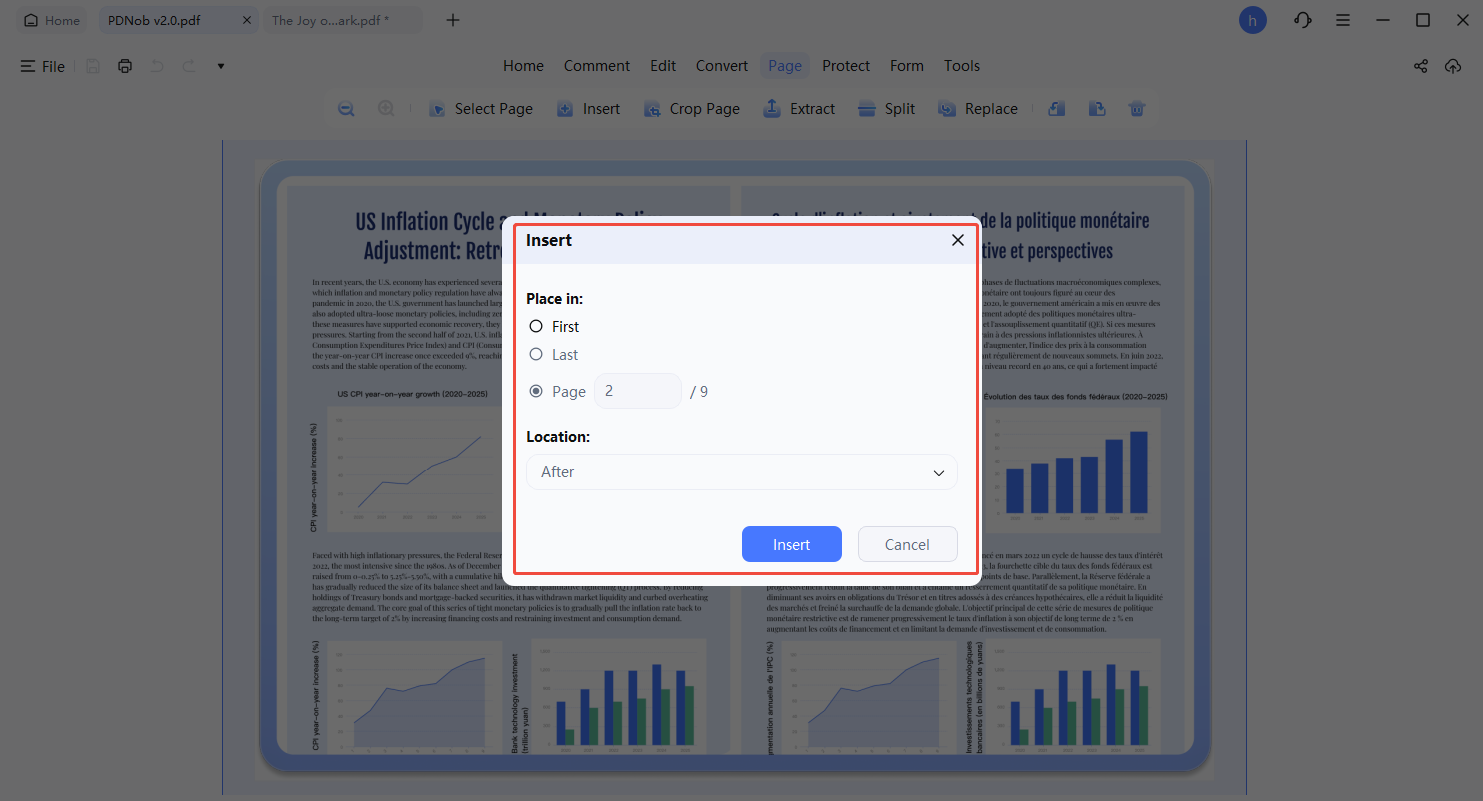Select the First radio button

point(536,326)
